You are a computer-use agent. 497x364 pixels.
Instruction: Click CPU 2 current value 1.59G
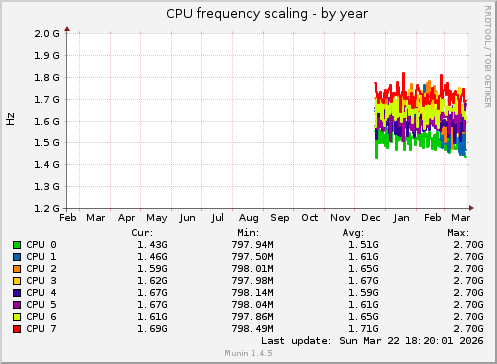tap(152, 269)
